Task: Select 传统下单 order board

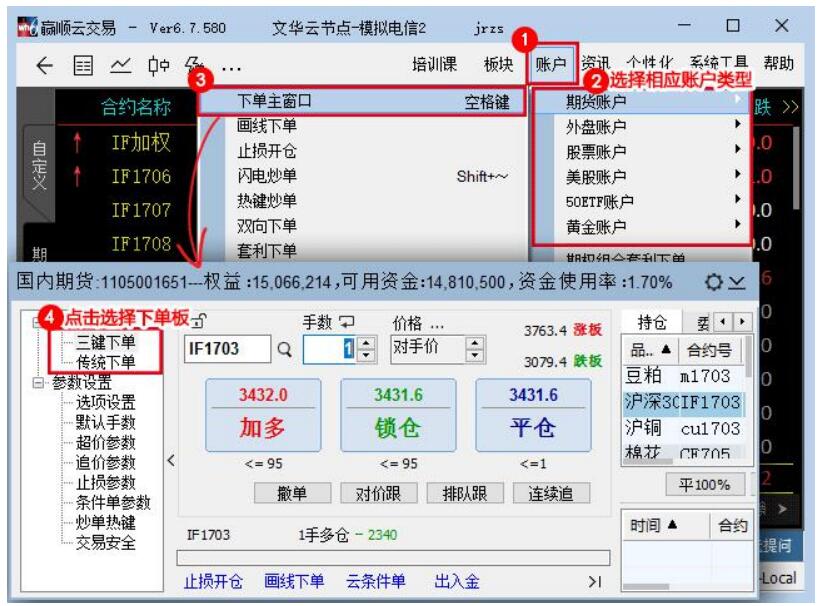Action: coord(106,362)
